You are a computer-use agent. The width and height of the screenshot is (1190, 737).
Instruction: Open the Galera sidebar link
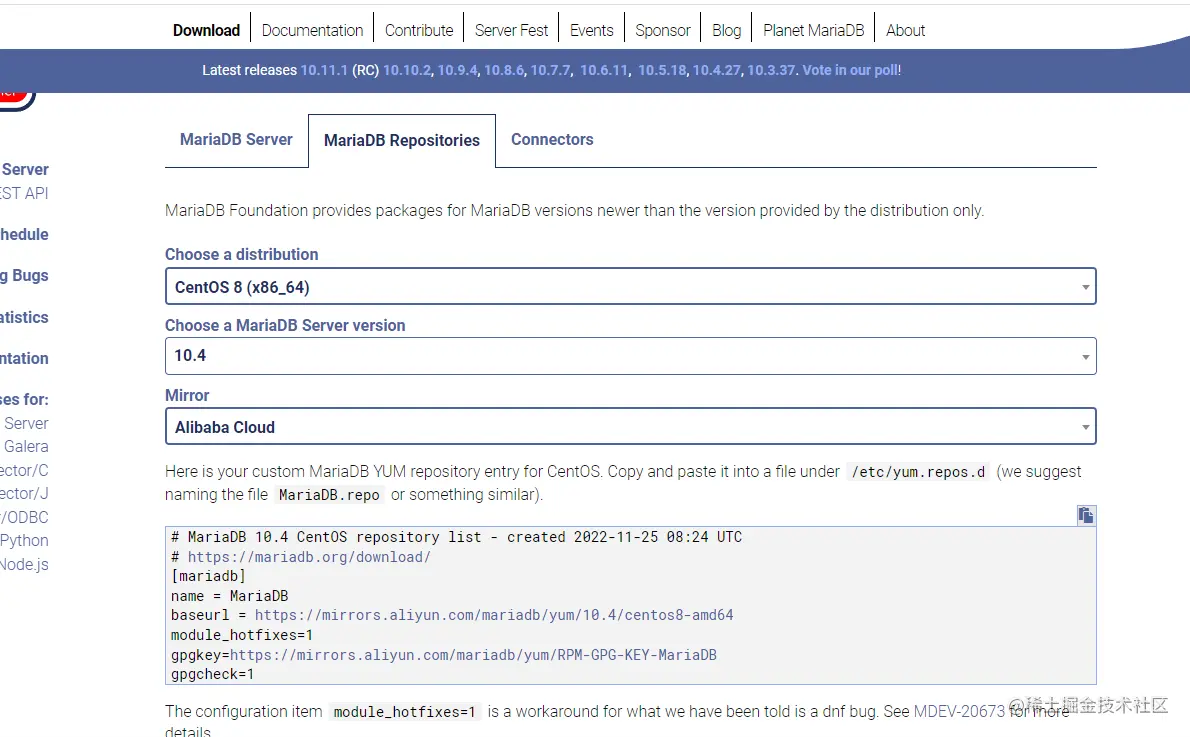26,446
